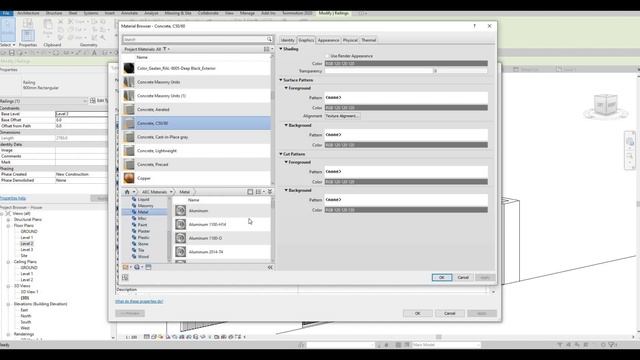640x360 pixels.
Task: Switch to the Graphics tab
Action: point(306,40)
